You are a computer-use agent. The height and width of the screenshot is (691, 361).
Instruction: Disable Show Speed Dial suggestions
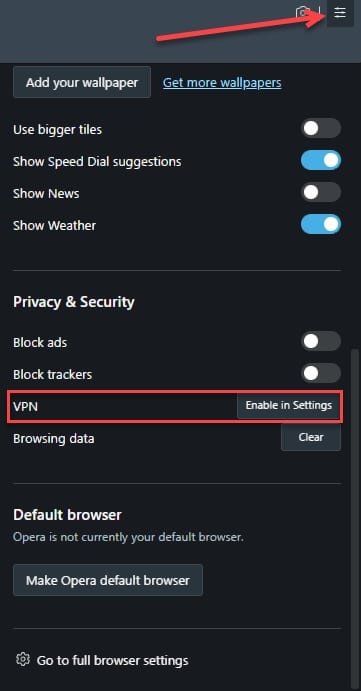pyautogui.click(x=321, y=160)
